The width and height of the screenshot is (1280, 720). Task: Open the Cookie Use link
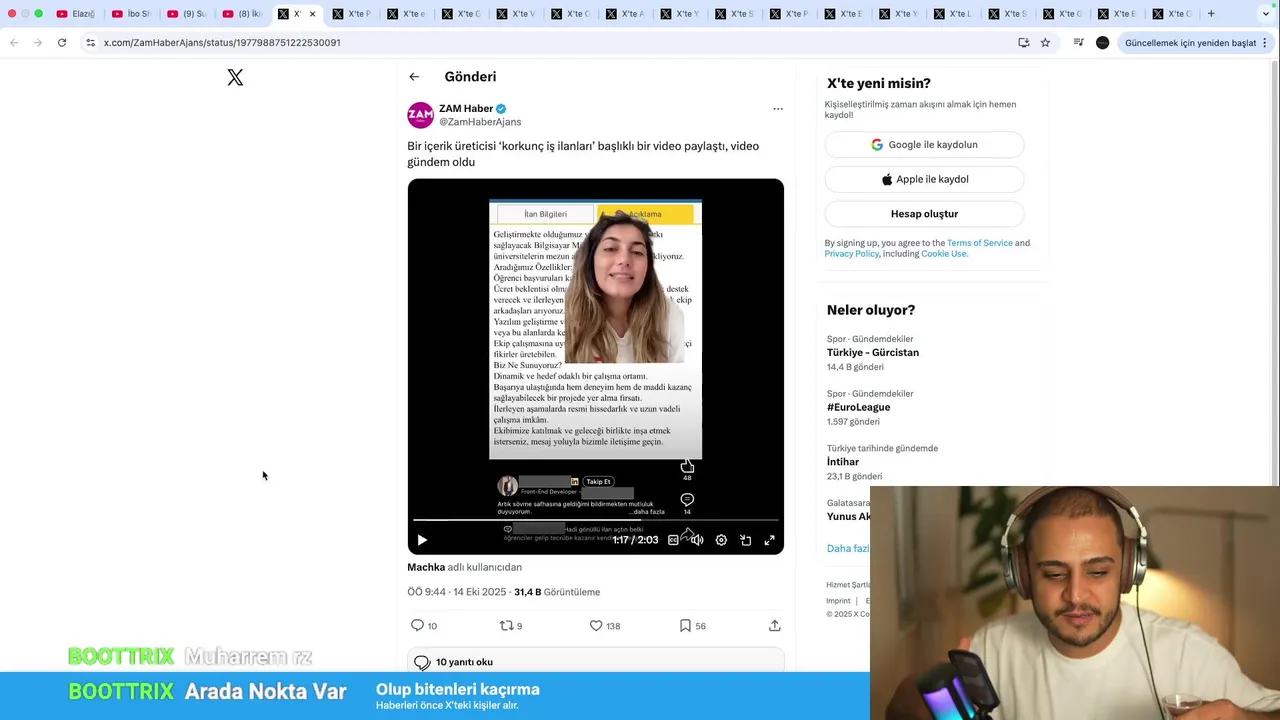[944, 254]
